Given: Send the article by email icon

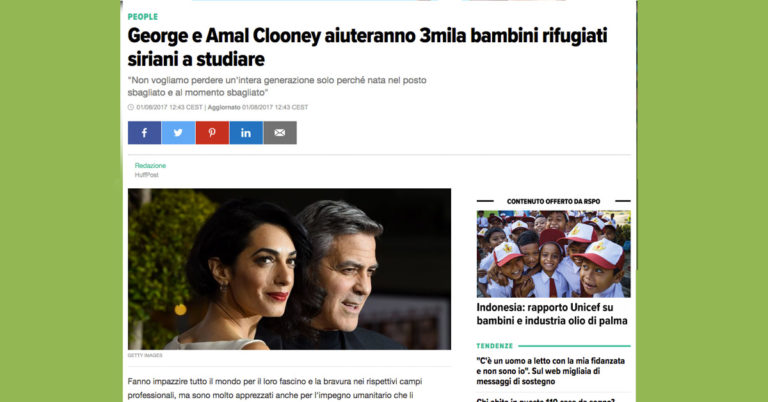Looking at the screenshot, I should 280,133.
